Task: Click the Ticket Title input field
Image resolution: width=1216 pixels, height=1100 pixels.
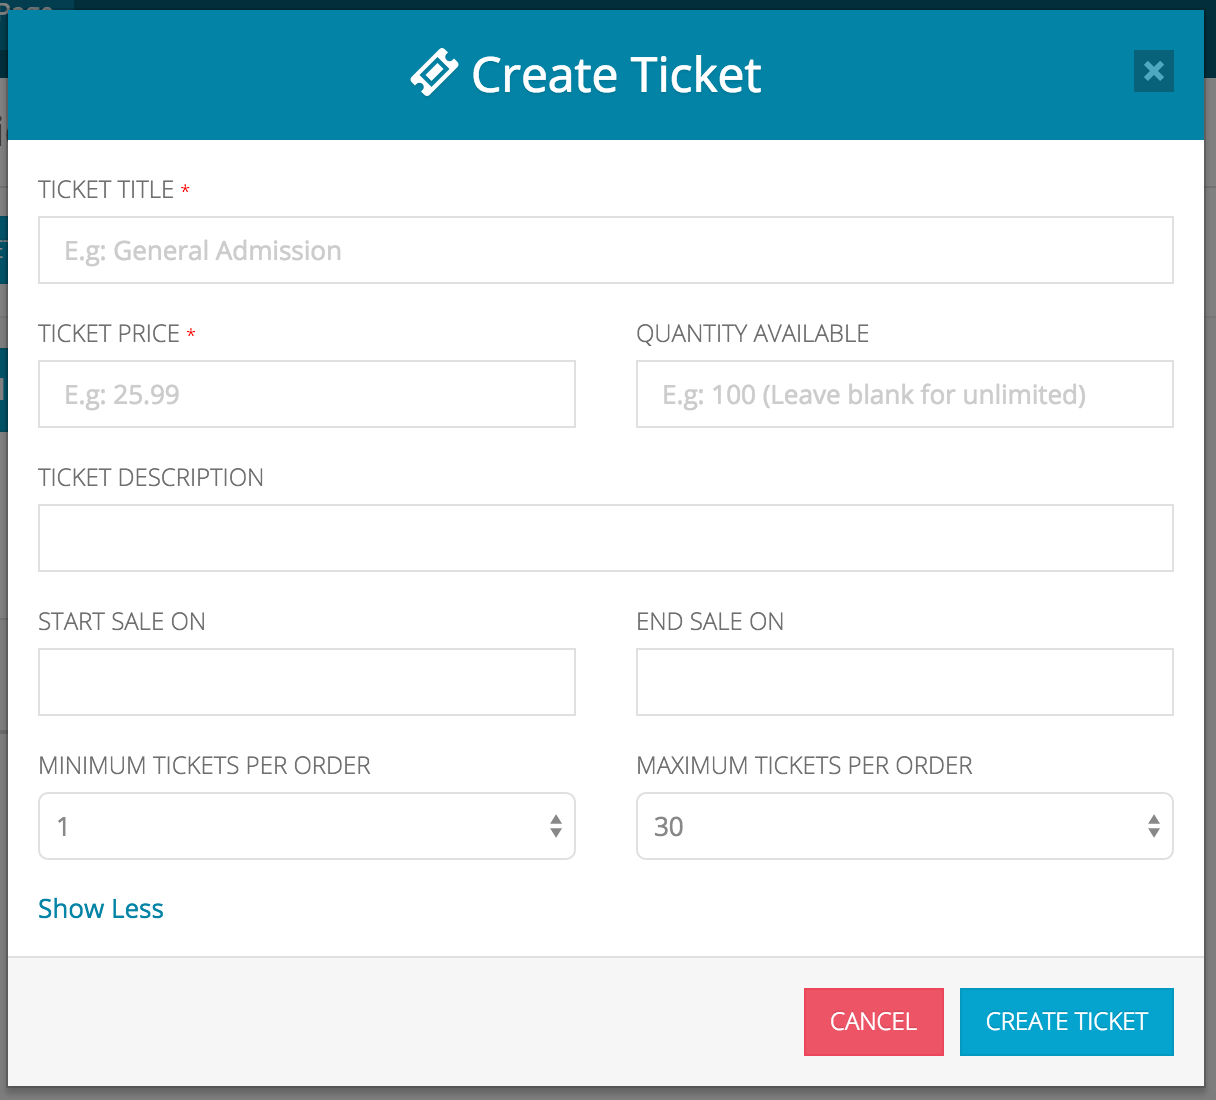Action: coord(605,250)
